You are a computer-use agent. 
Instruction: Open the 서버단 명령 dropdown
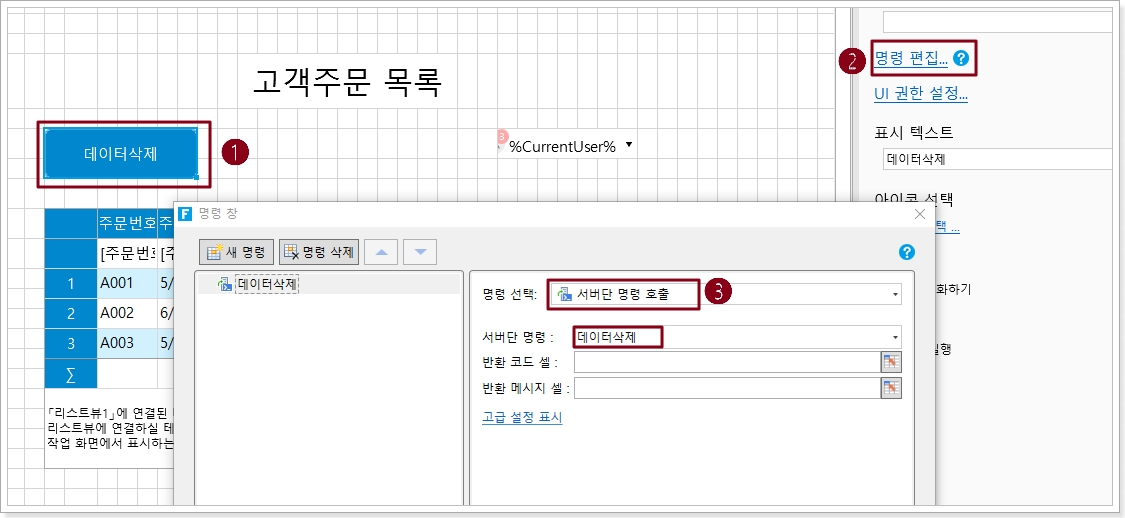coord(894,337)
